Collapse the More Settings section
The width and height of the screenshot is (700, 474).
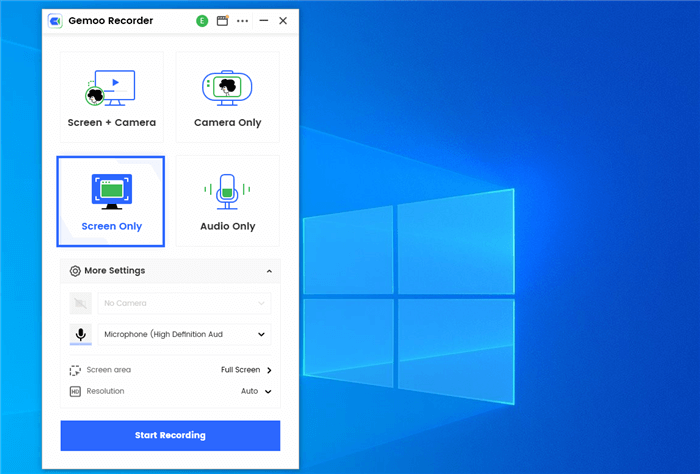(x=269, y=271)
